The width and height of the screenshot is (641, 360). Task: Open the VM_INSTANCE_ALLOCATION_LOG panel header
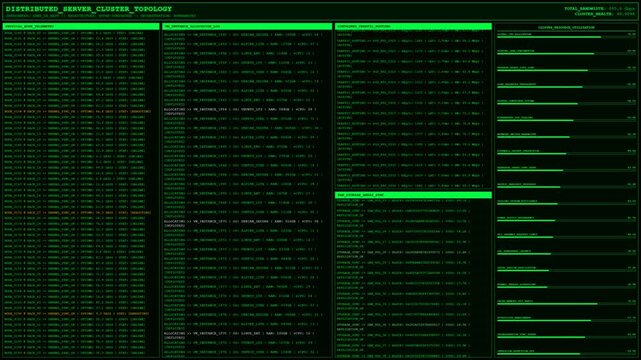pos(247,26)
